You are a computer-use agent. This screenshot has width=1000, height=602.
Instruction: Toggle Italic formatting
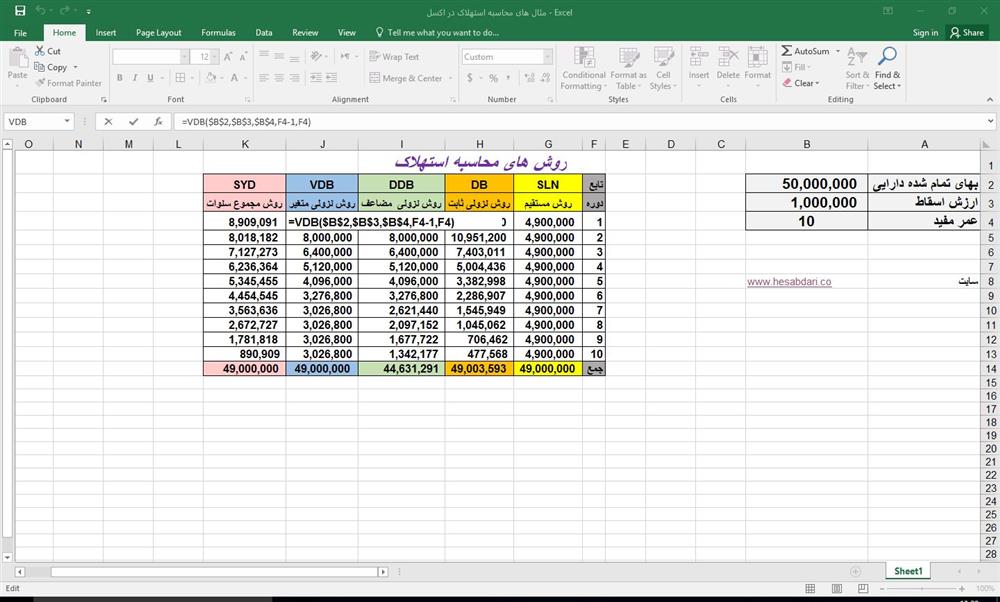pyautogui.click(x=134, y=77)
